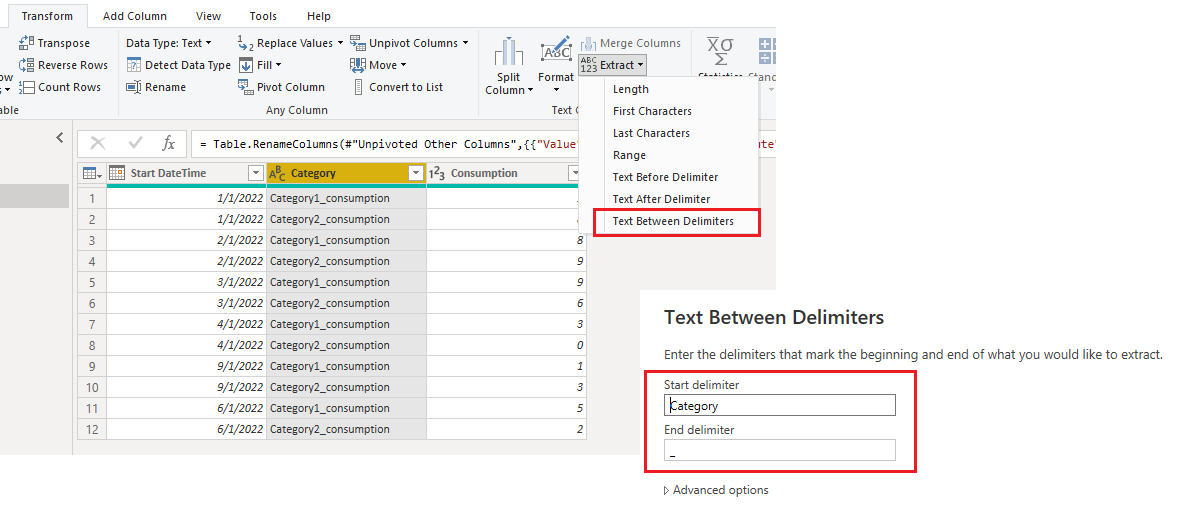1201x526 pixels.
Task: Open the Transform ribbon tab
Action: [48, 16]
